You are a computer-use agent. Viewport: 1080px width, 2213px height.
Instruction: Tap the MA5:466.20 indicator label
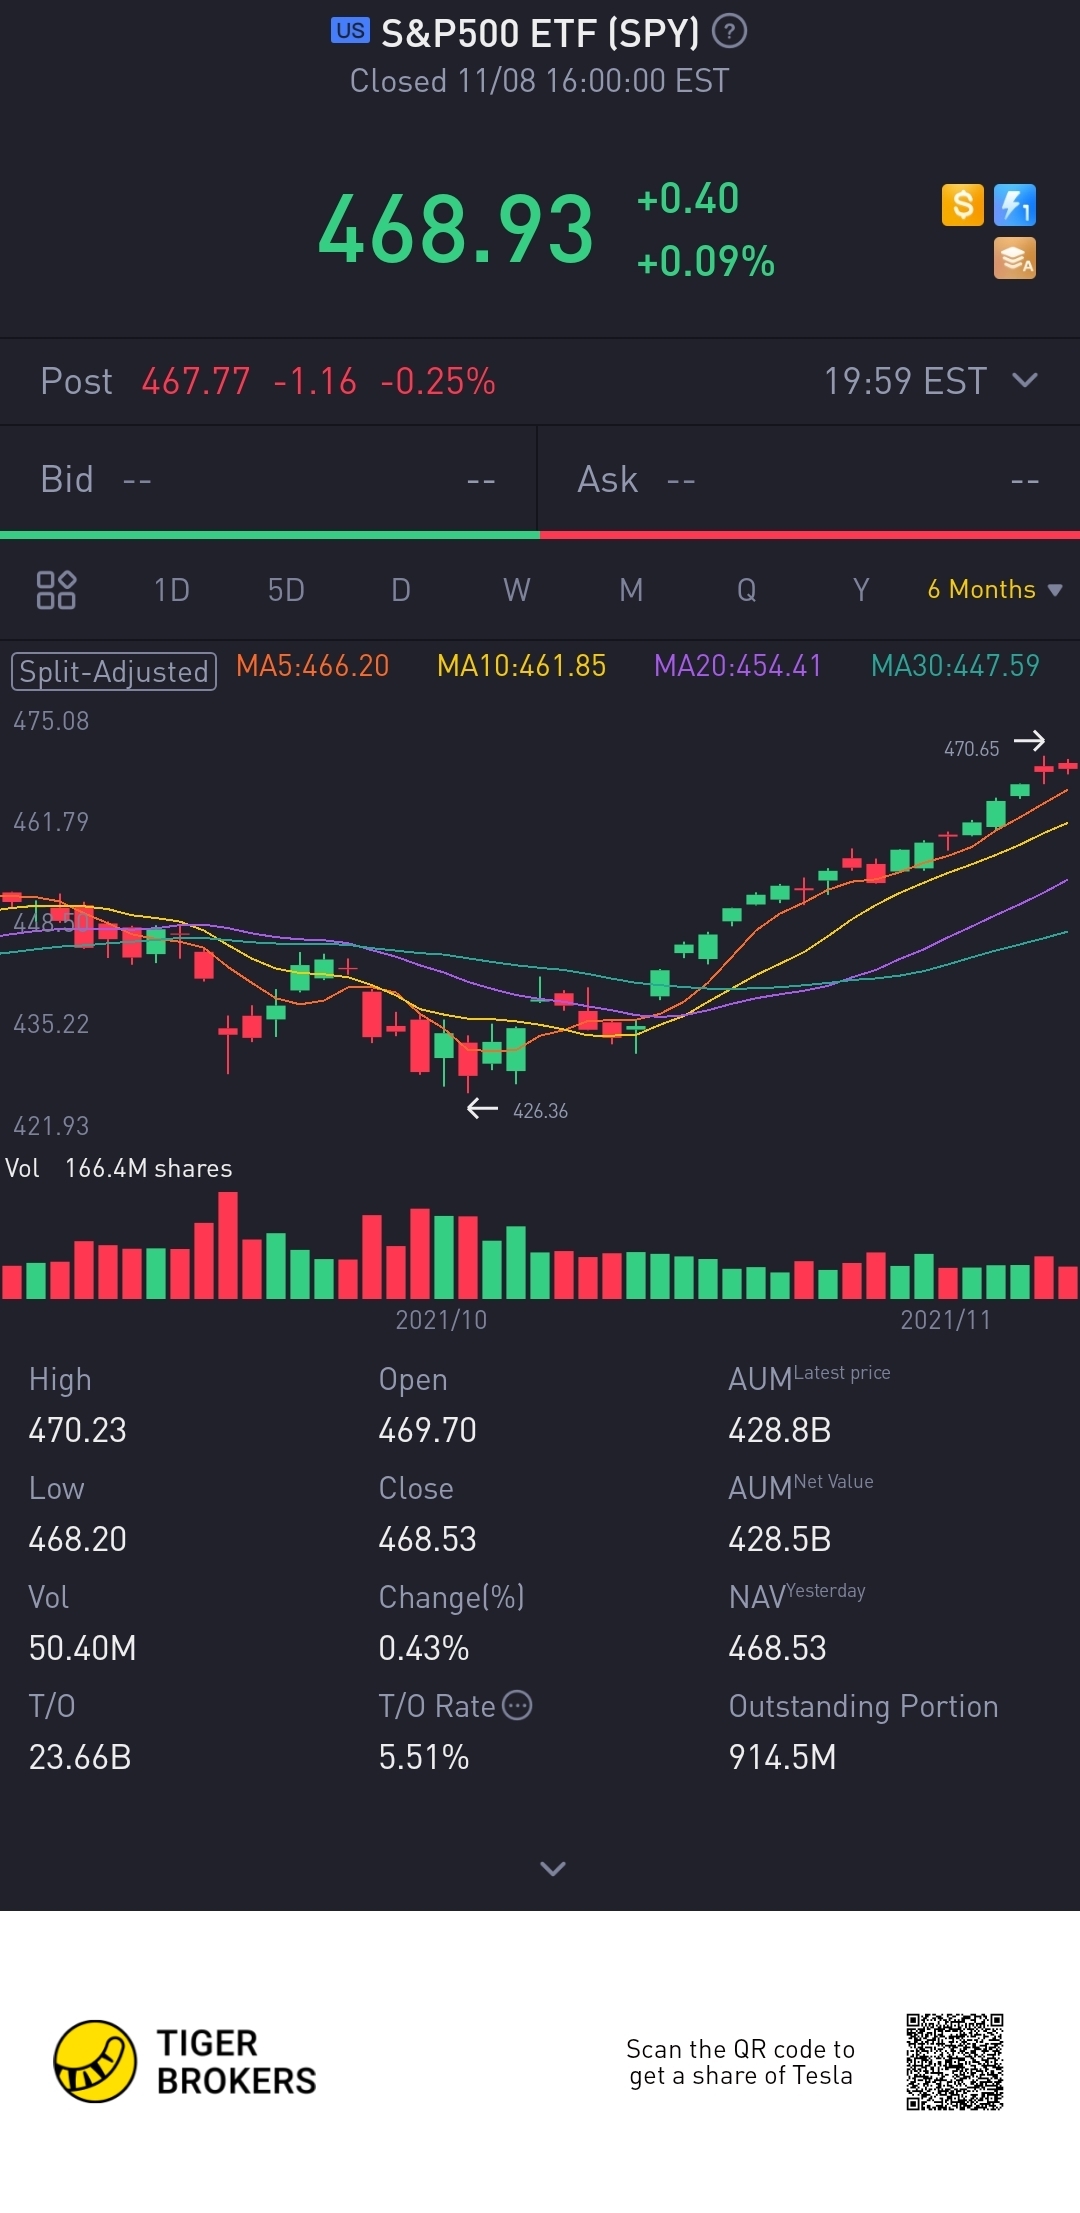[312, 666]
